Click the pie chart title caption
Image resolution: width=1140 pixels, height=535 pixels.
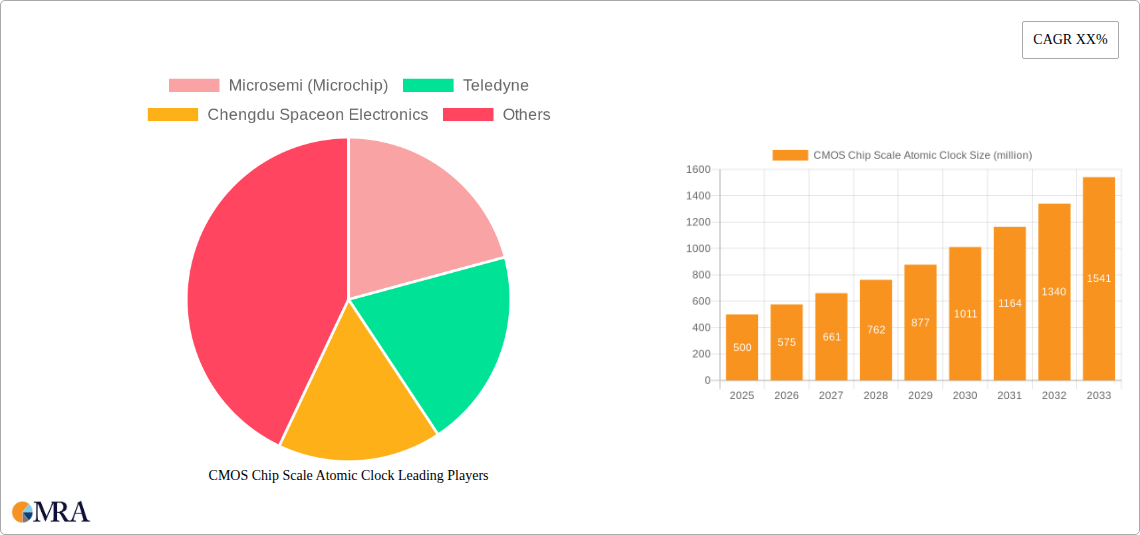348,475
